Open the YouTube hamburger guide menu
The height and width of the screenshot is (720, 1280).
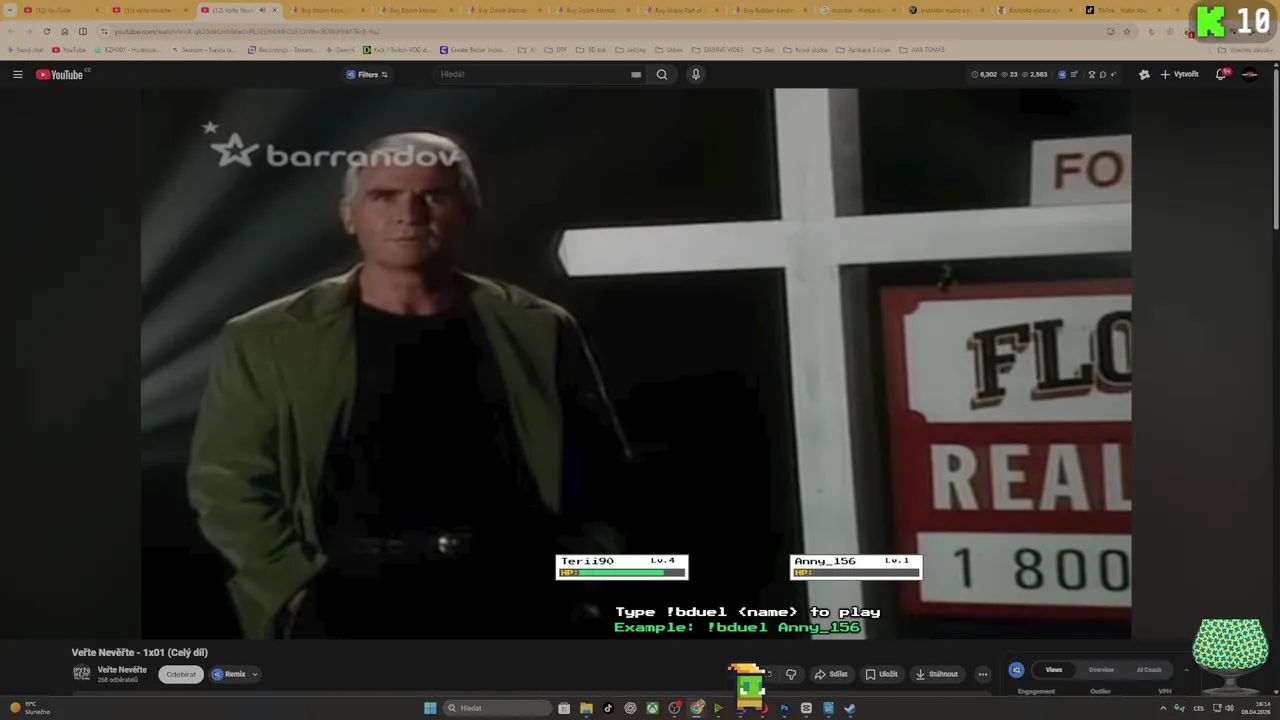click(17, 74)
